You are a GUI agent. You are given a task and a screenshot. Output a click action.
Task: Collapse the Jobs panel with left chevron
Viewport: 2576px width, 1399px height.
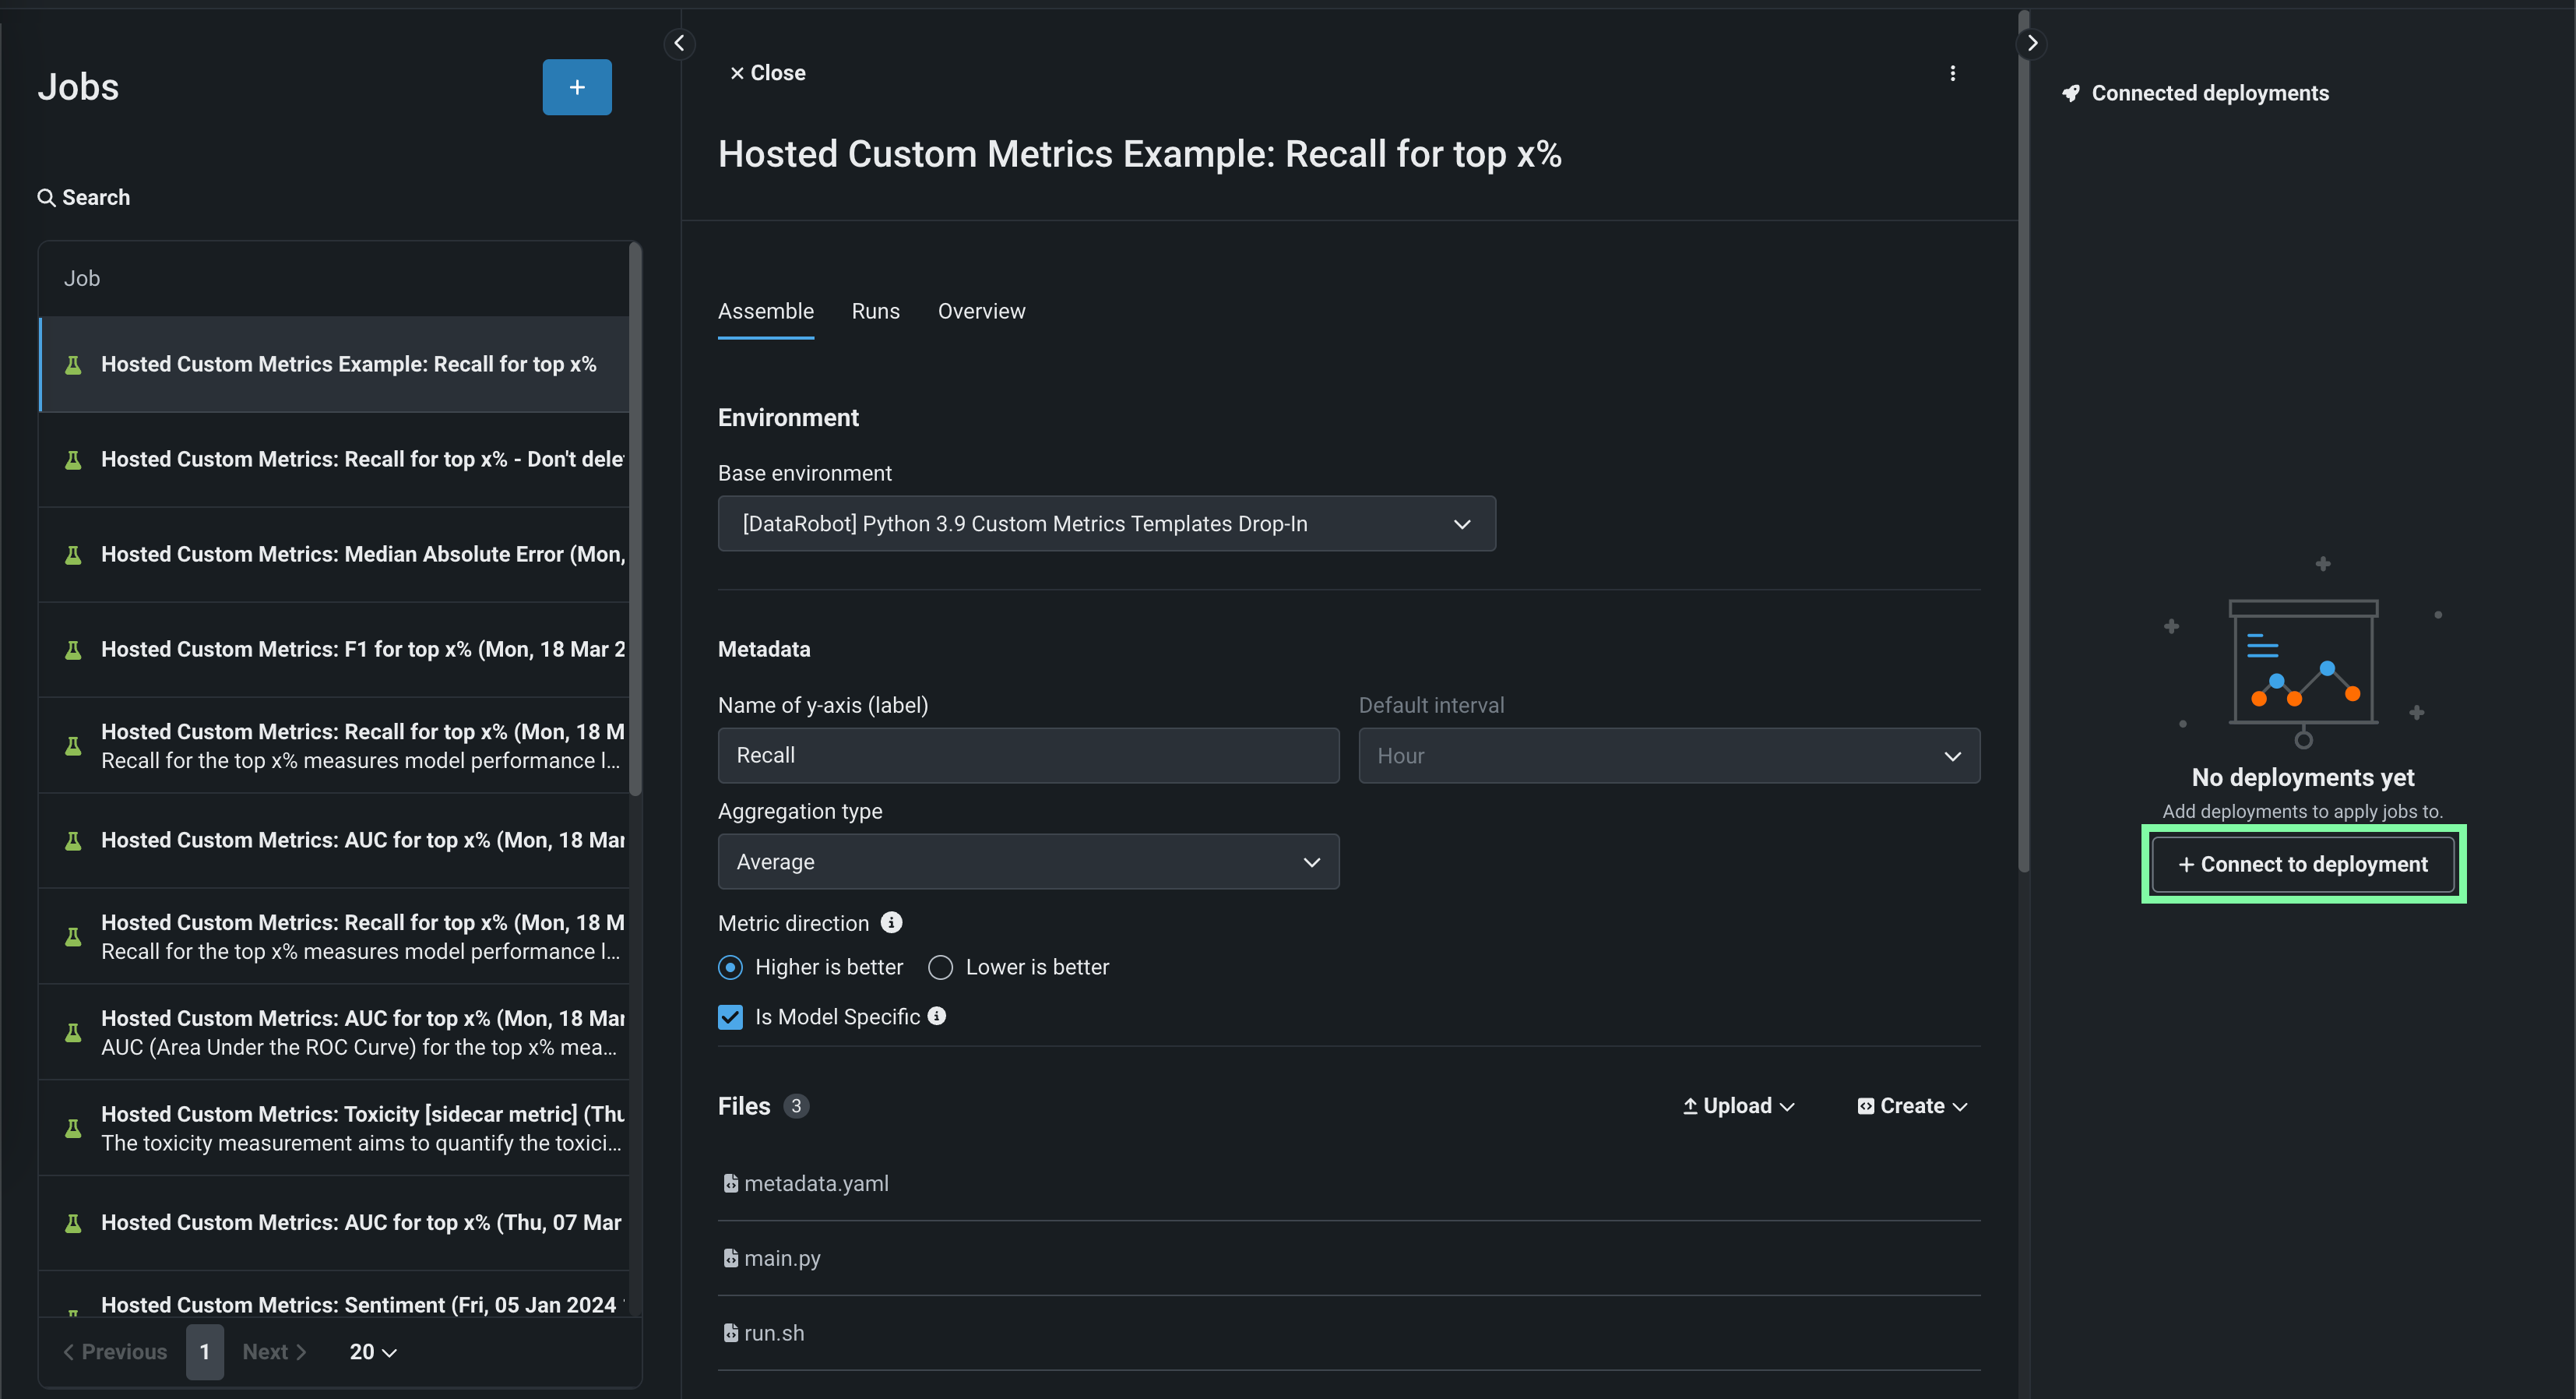click(679, 43)
